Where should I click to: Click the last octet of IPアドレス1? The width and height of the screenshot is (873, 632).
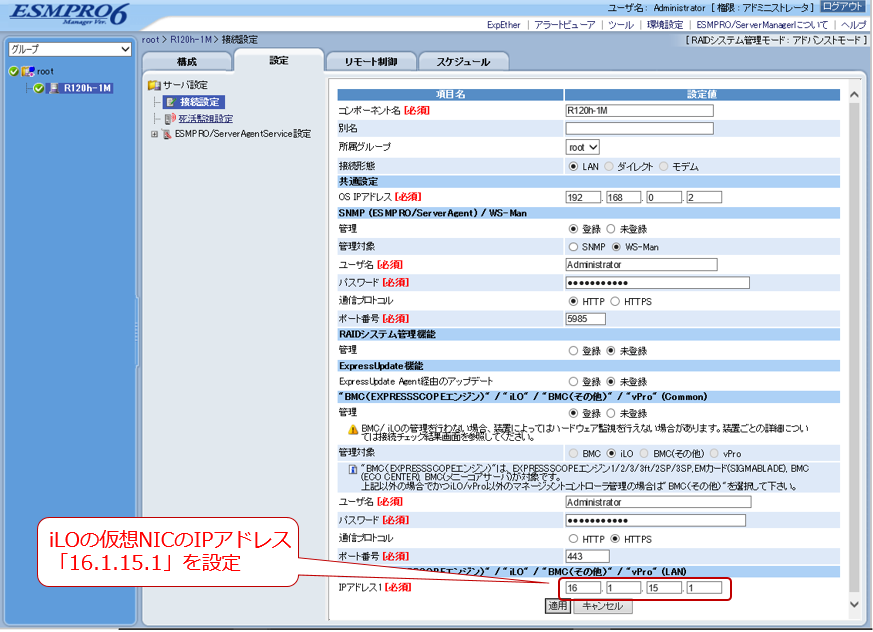tap(704, 587)
